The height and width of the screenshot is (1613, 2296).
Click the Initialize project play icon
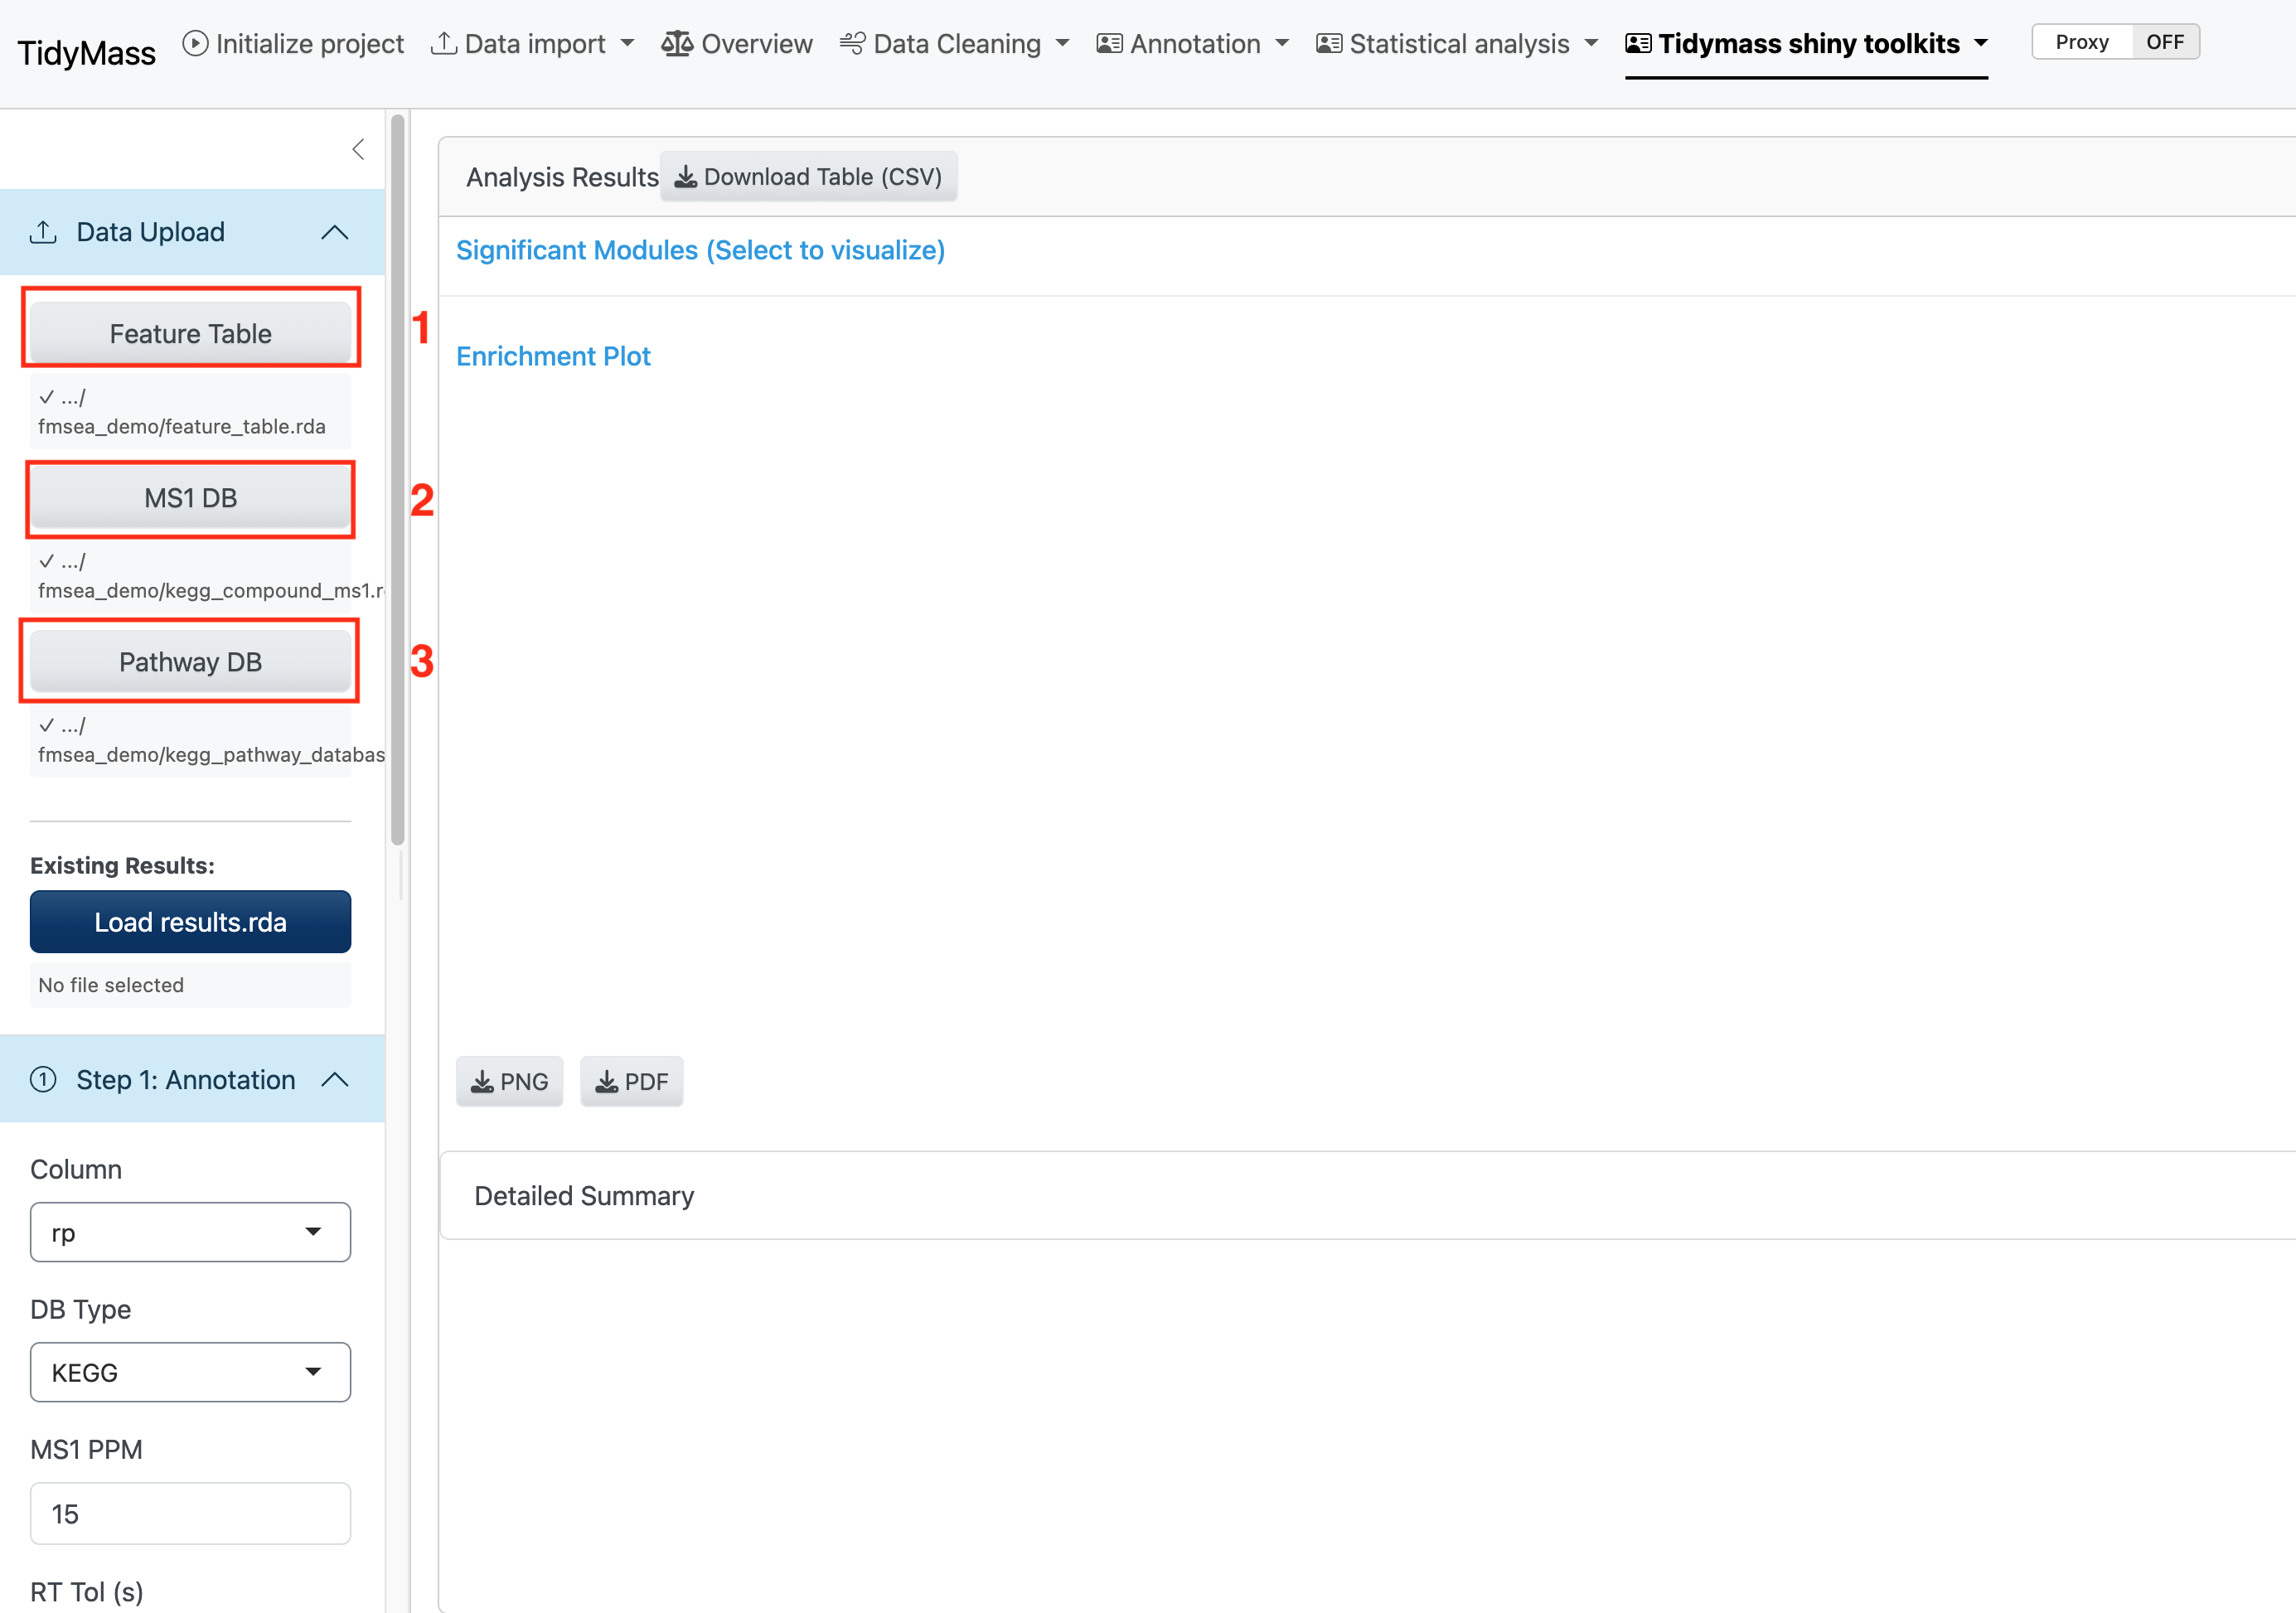(196, 43)
